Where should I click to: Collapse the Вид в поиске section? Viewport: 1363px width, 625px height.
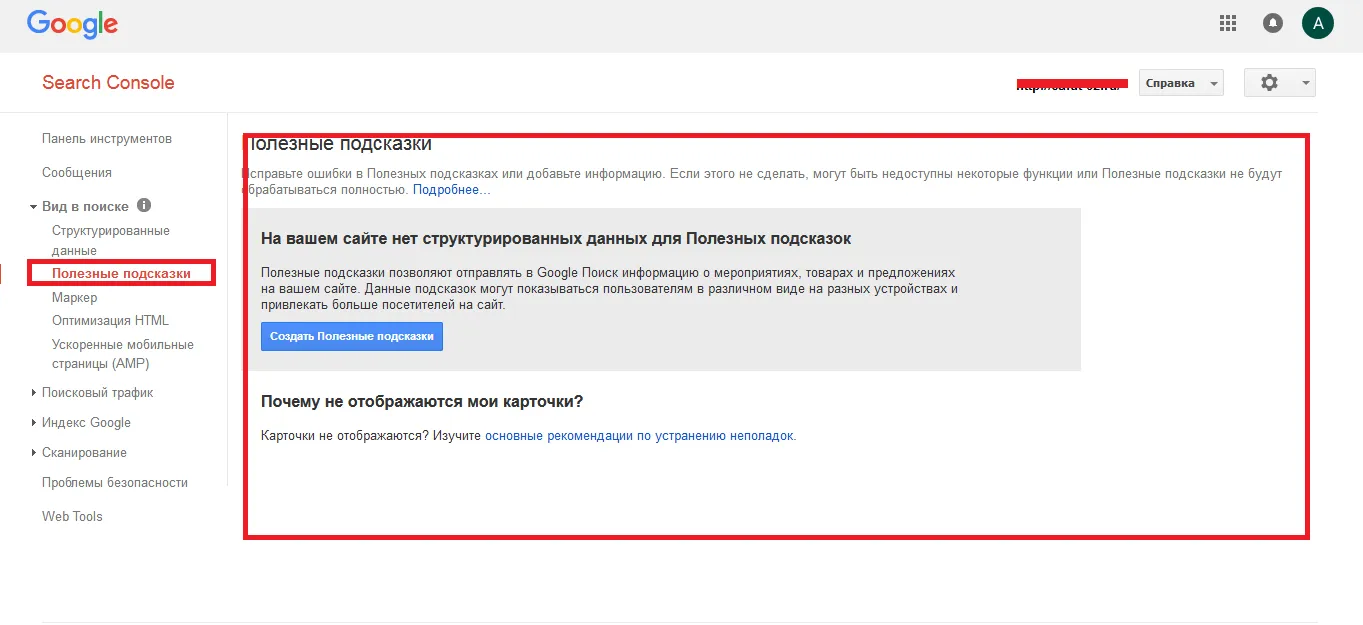coord(34,207)
